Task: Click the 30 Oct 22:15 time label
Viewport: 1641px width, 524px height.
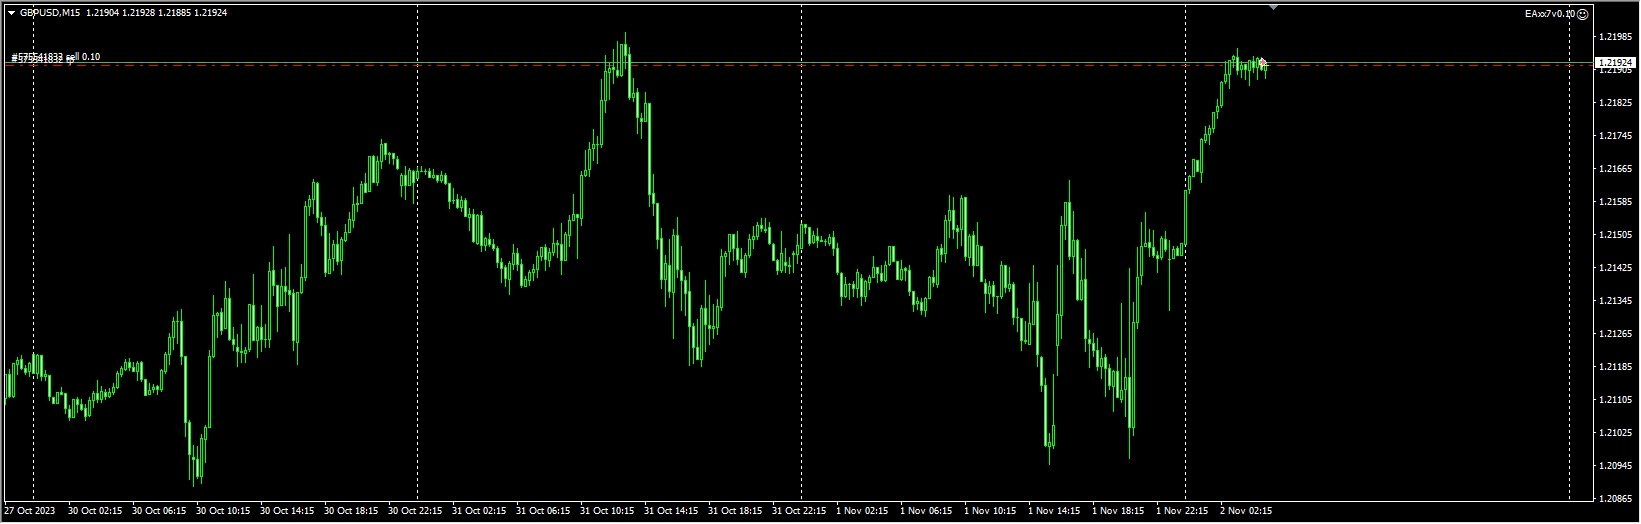Action: tap(415, 511)
